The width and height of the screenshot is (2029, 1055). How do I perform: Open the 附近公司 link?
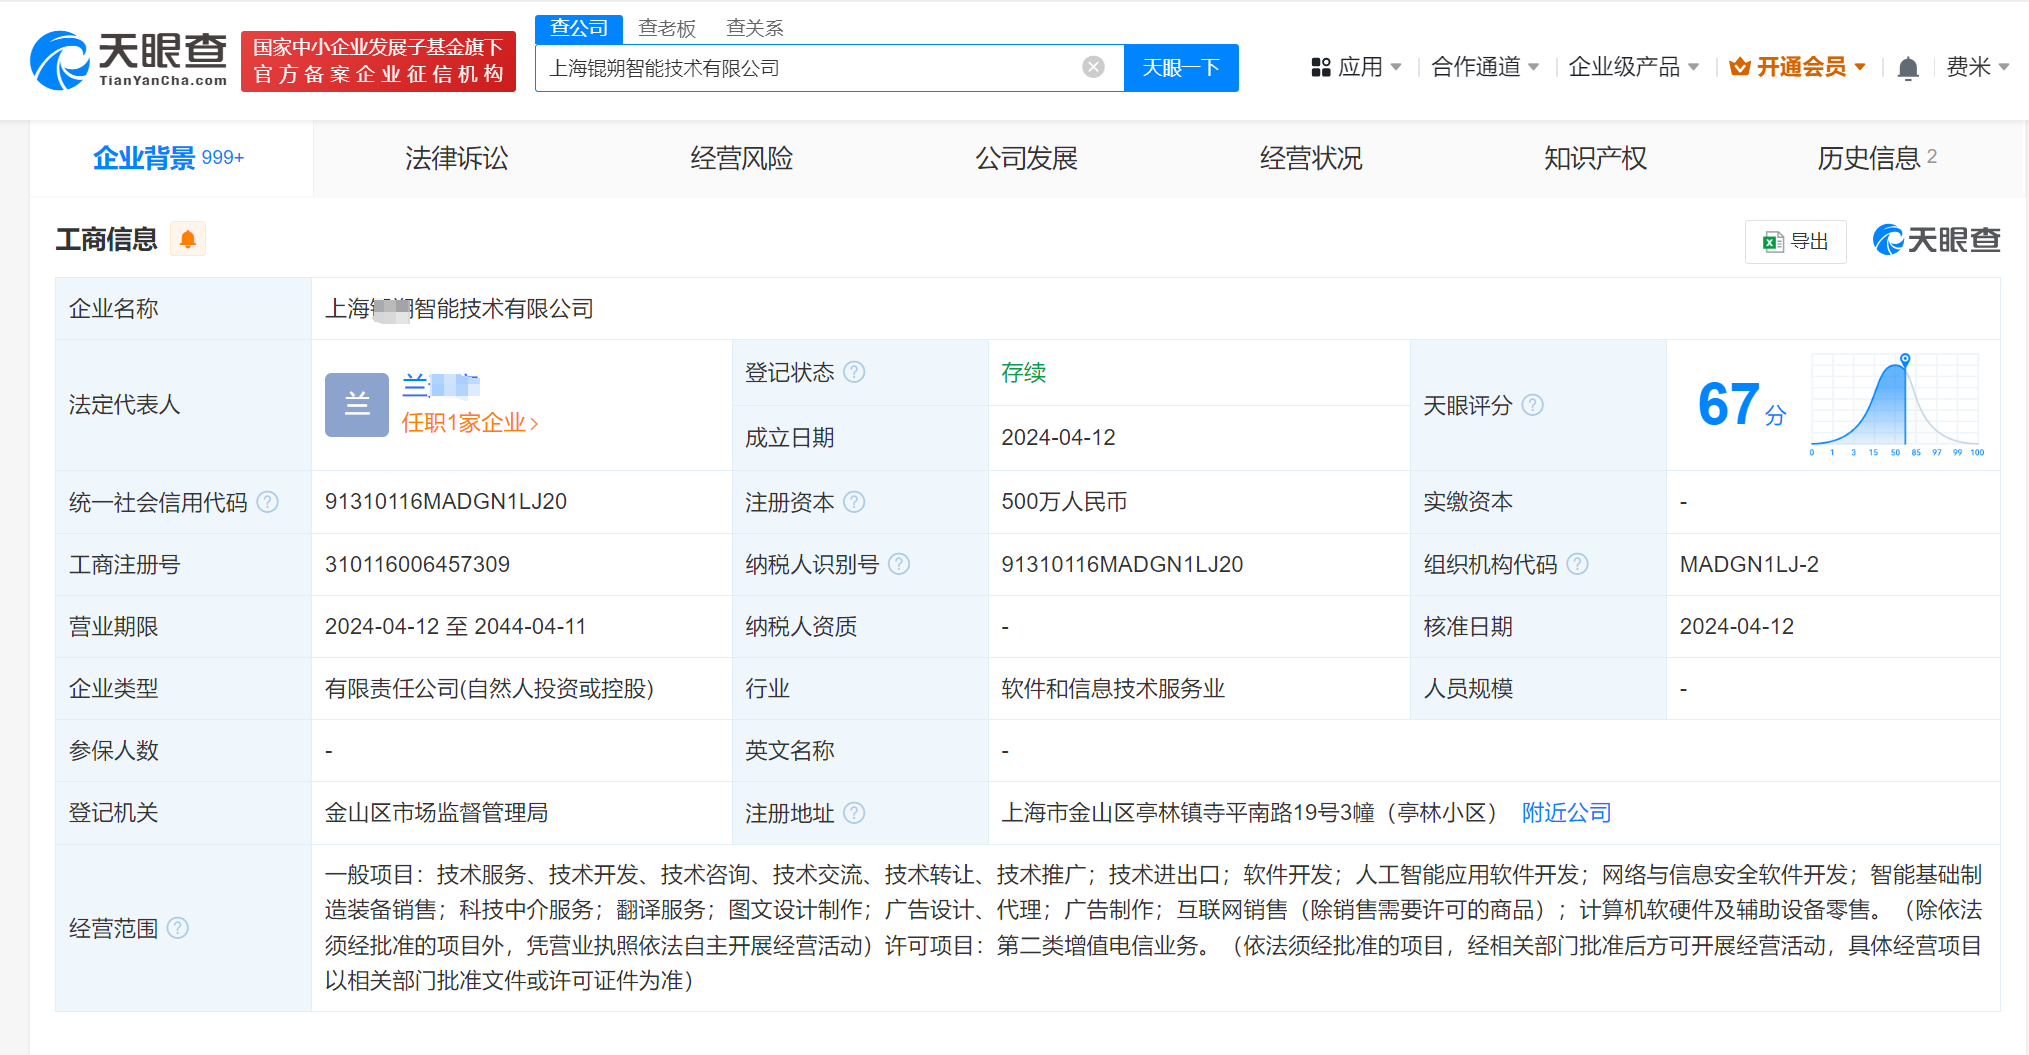click(x=1566, y=813)
